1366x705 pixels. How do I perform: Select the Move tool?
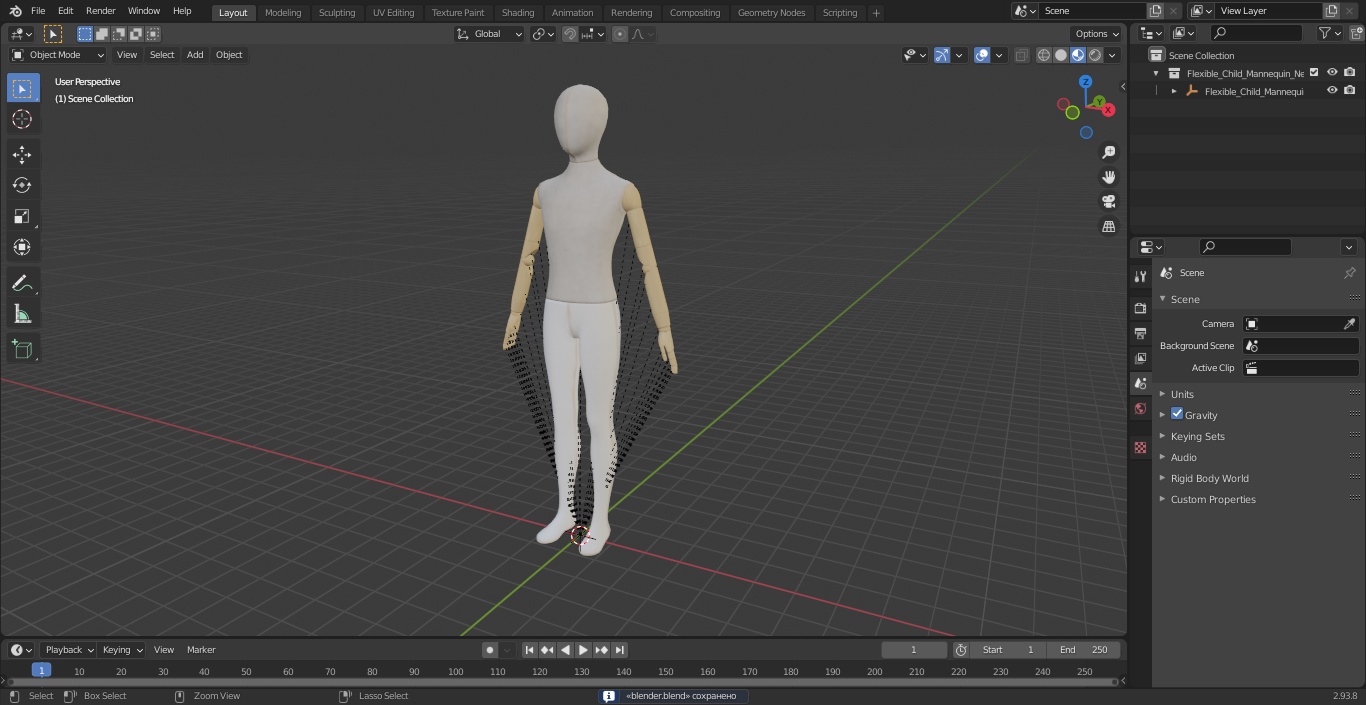pyautogui.click(x=23, y=155)
